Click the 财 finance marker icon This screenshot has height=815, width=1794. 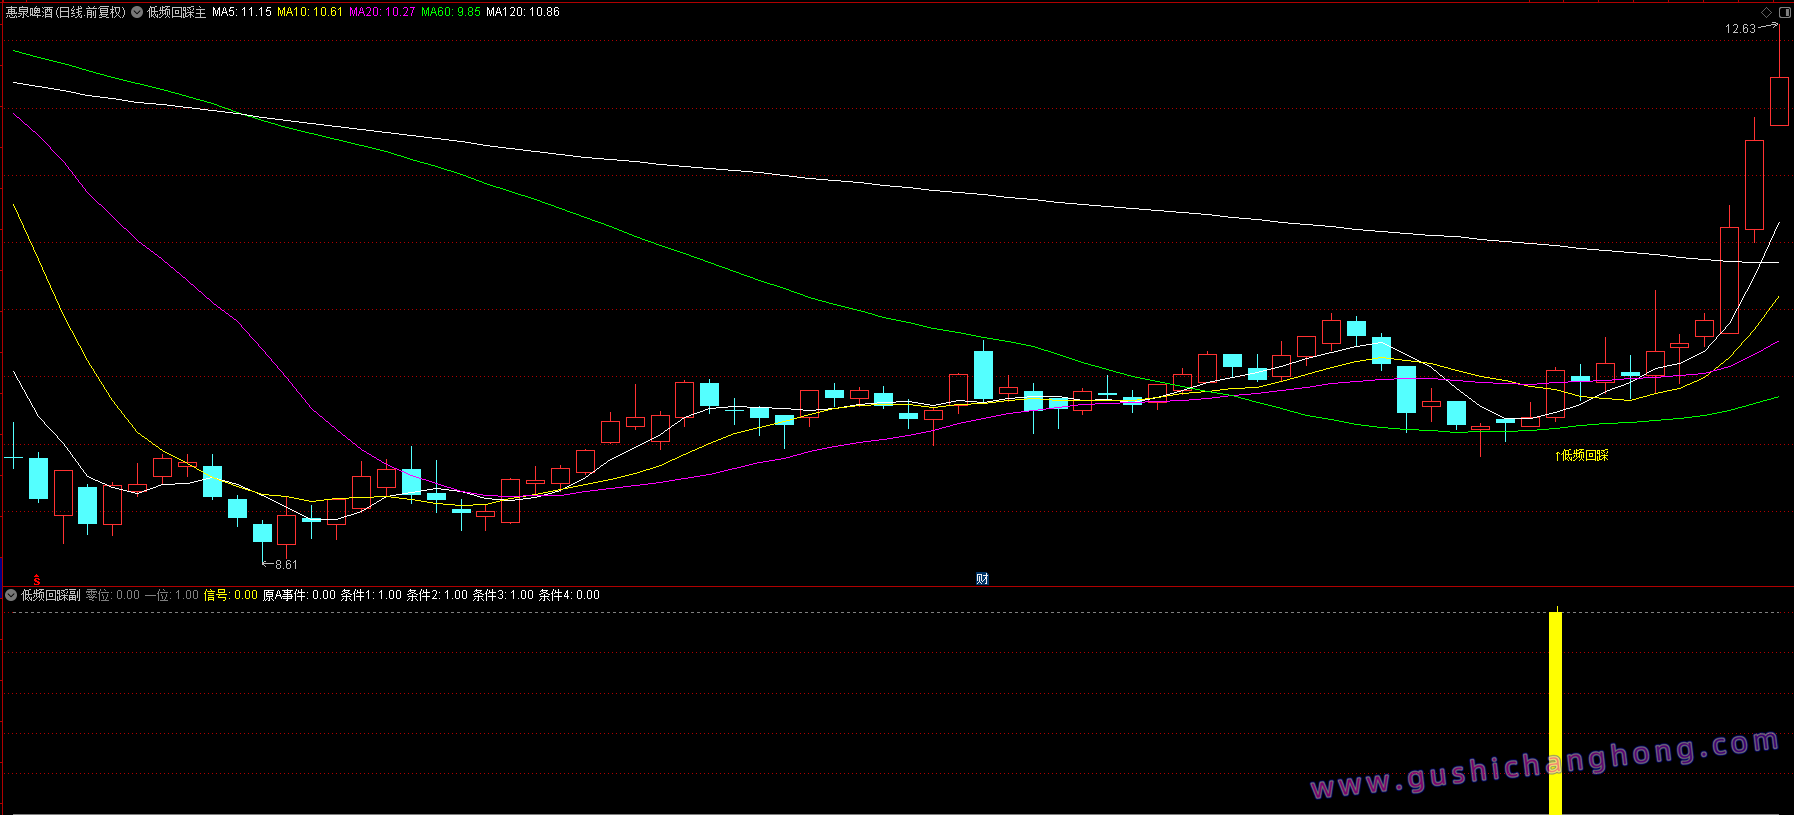(x=982, y=579)
